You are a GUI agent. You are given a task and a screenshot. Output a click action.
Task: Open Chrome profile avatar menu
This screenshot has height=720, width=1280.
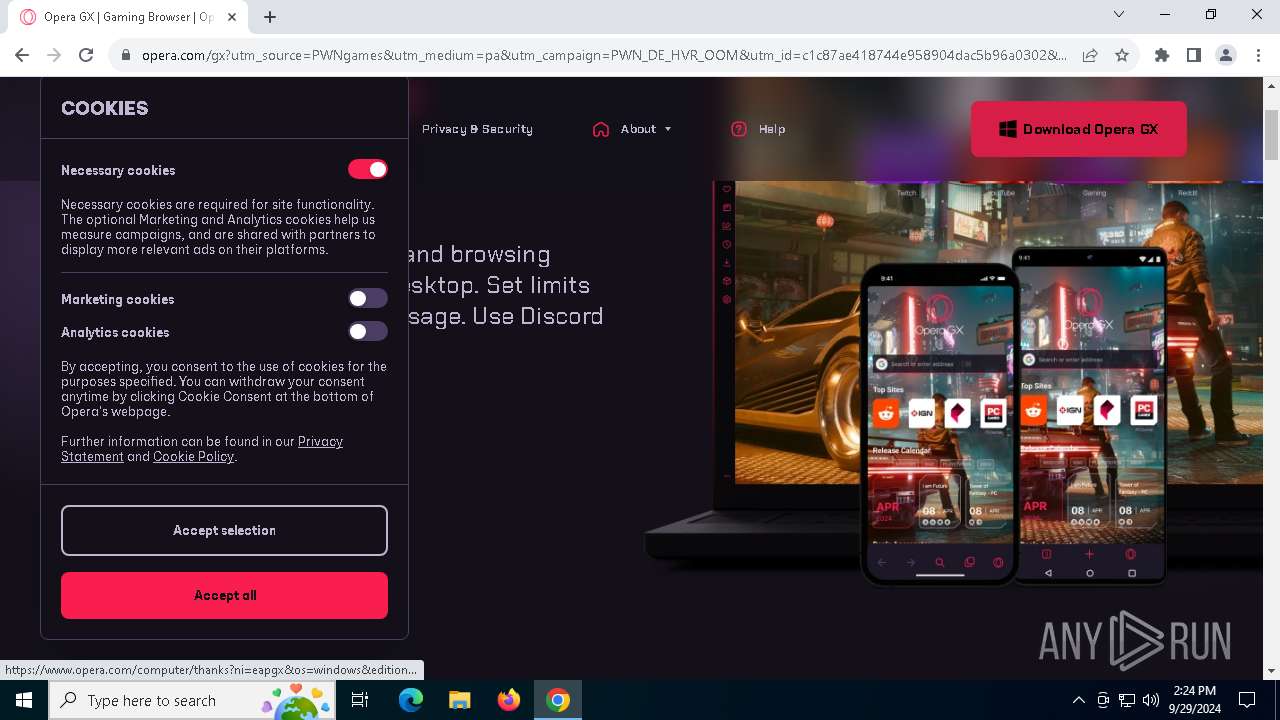pyautogui.click(x=1226, y=56)
